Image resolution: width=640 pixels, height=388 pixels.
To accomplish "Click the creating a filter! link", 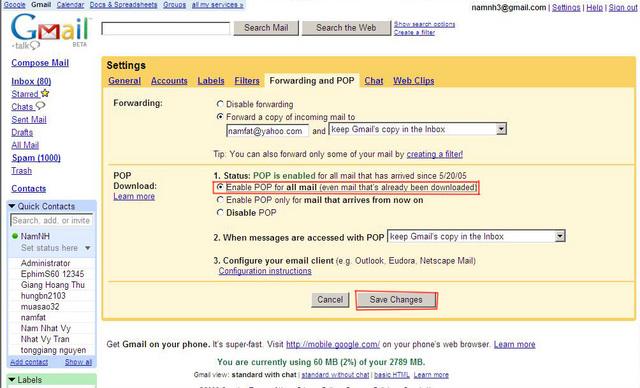I will pos(435,154).
